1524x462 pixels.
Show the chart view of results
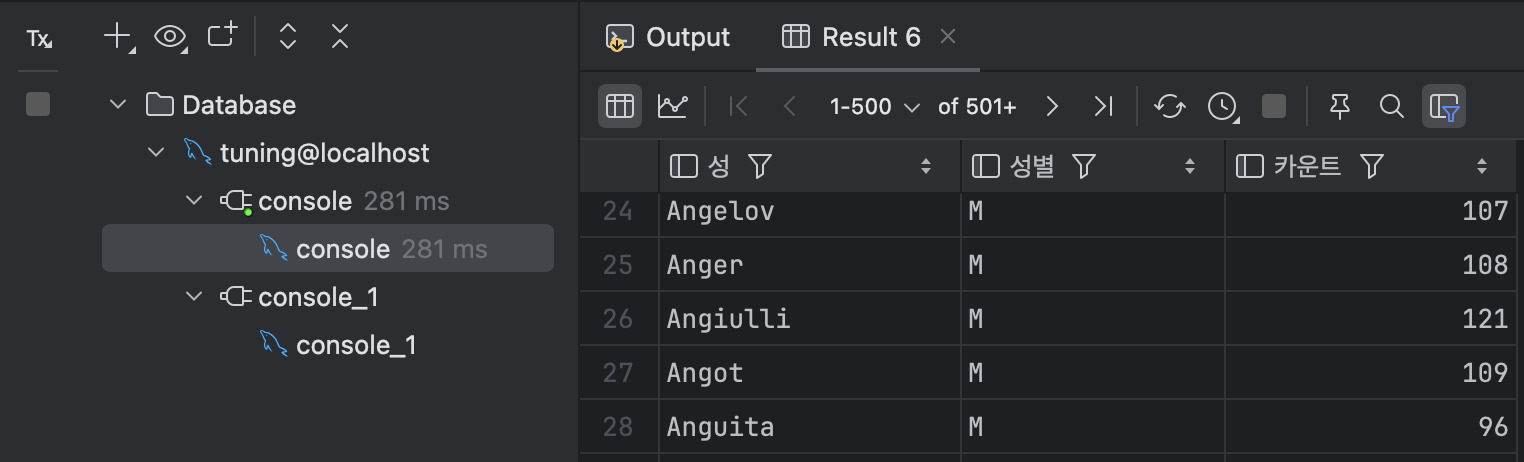(x=672, y=106)
